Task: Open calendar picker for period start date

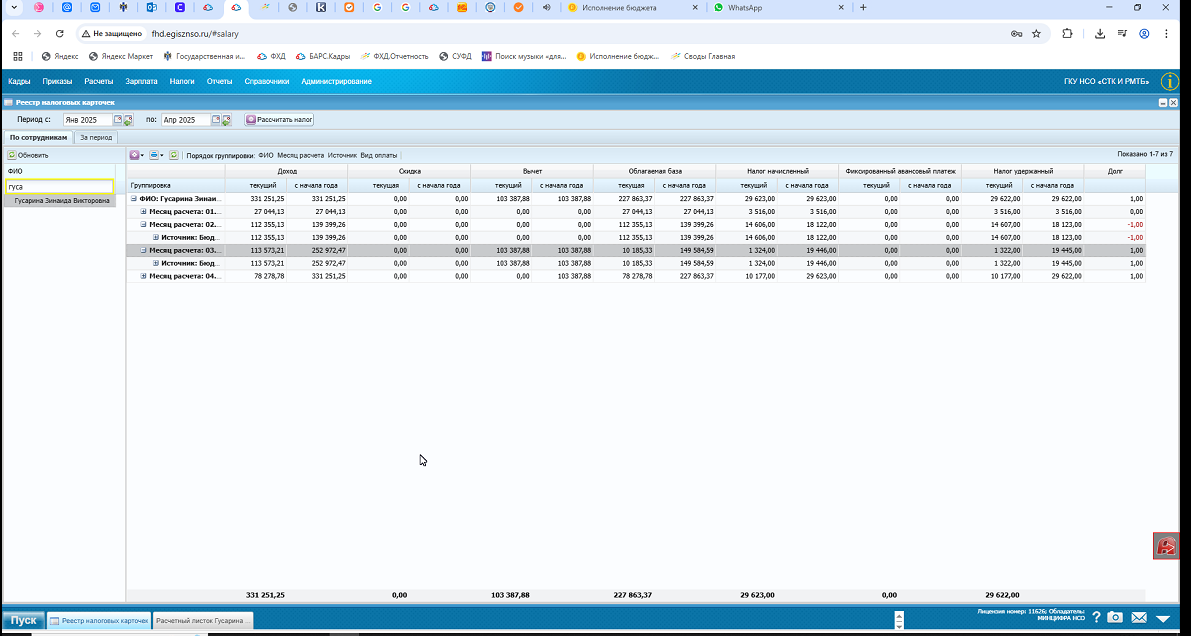Action: click(118, 119)
